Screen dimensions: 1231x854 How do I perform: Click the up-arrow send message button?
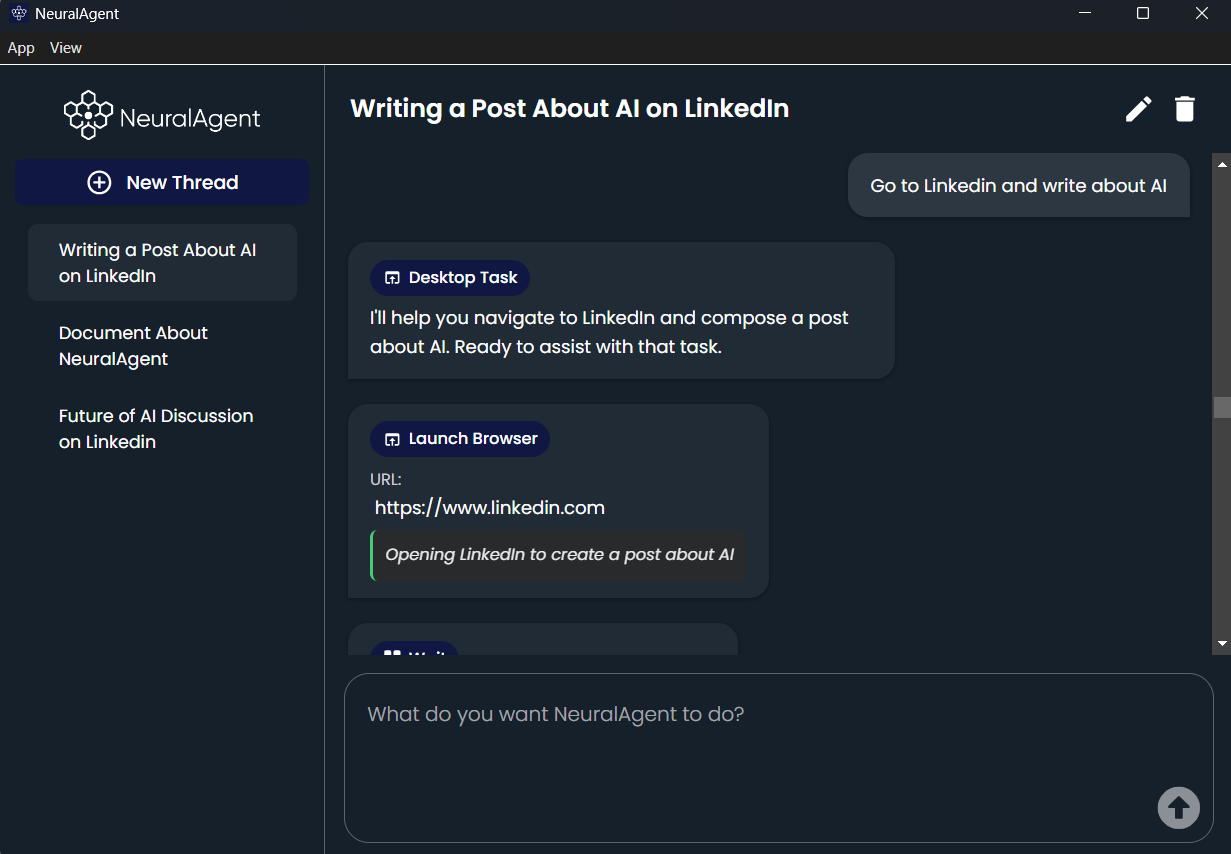click(x=1178, y=807)
